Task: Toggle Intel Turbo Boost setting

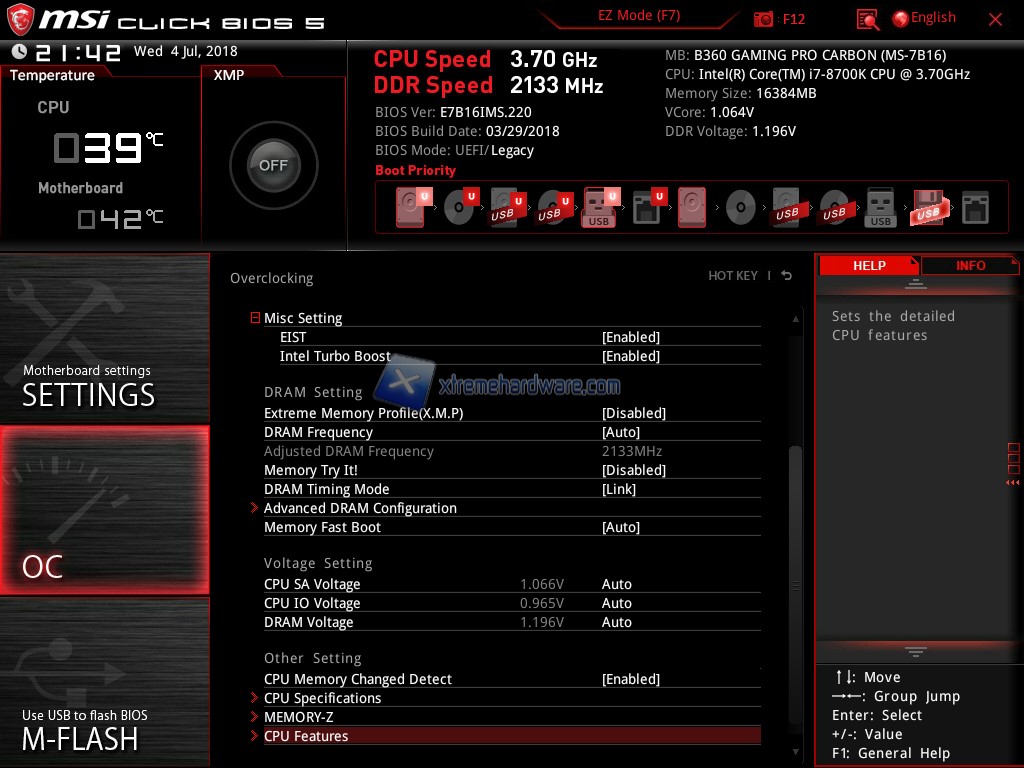Action: (x=630, y=356)
